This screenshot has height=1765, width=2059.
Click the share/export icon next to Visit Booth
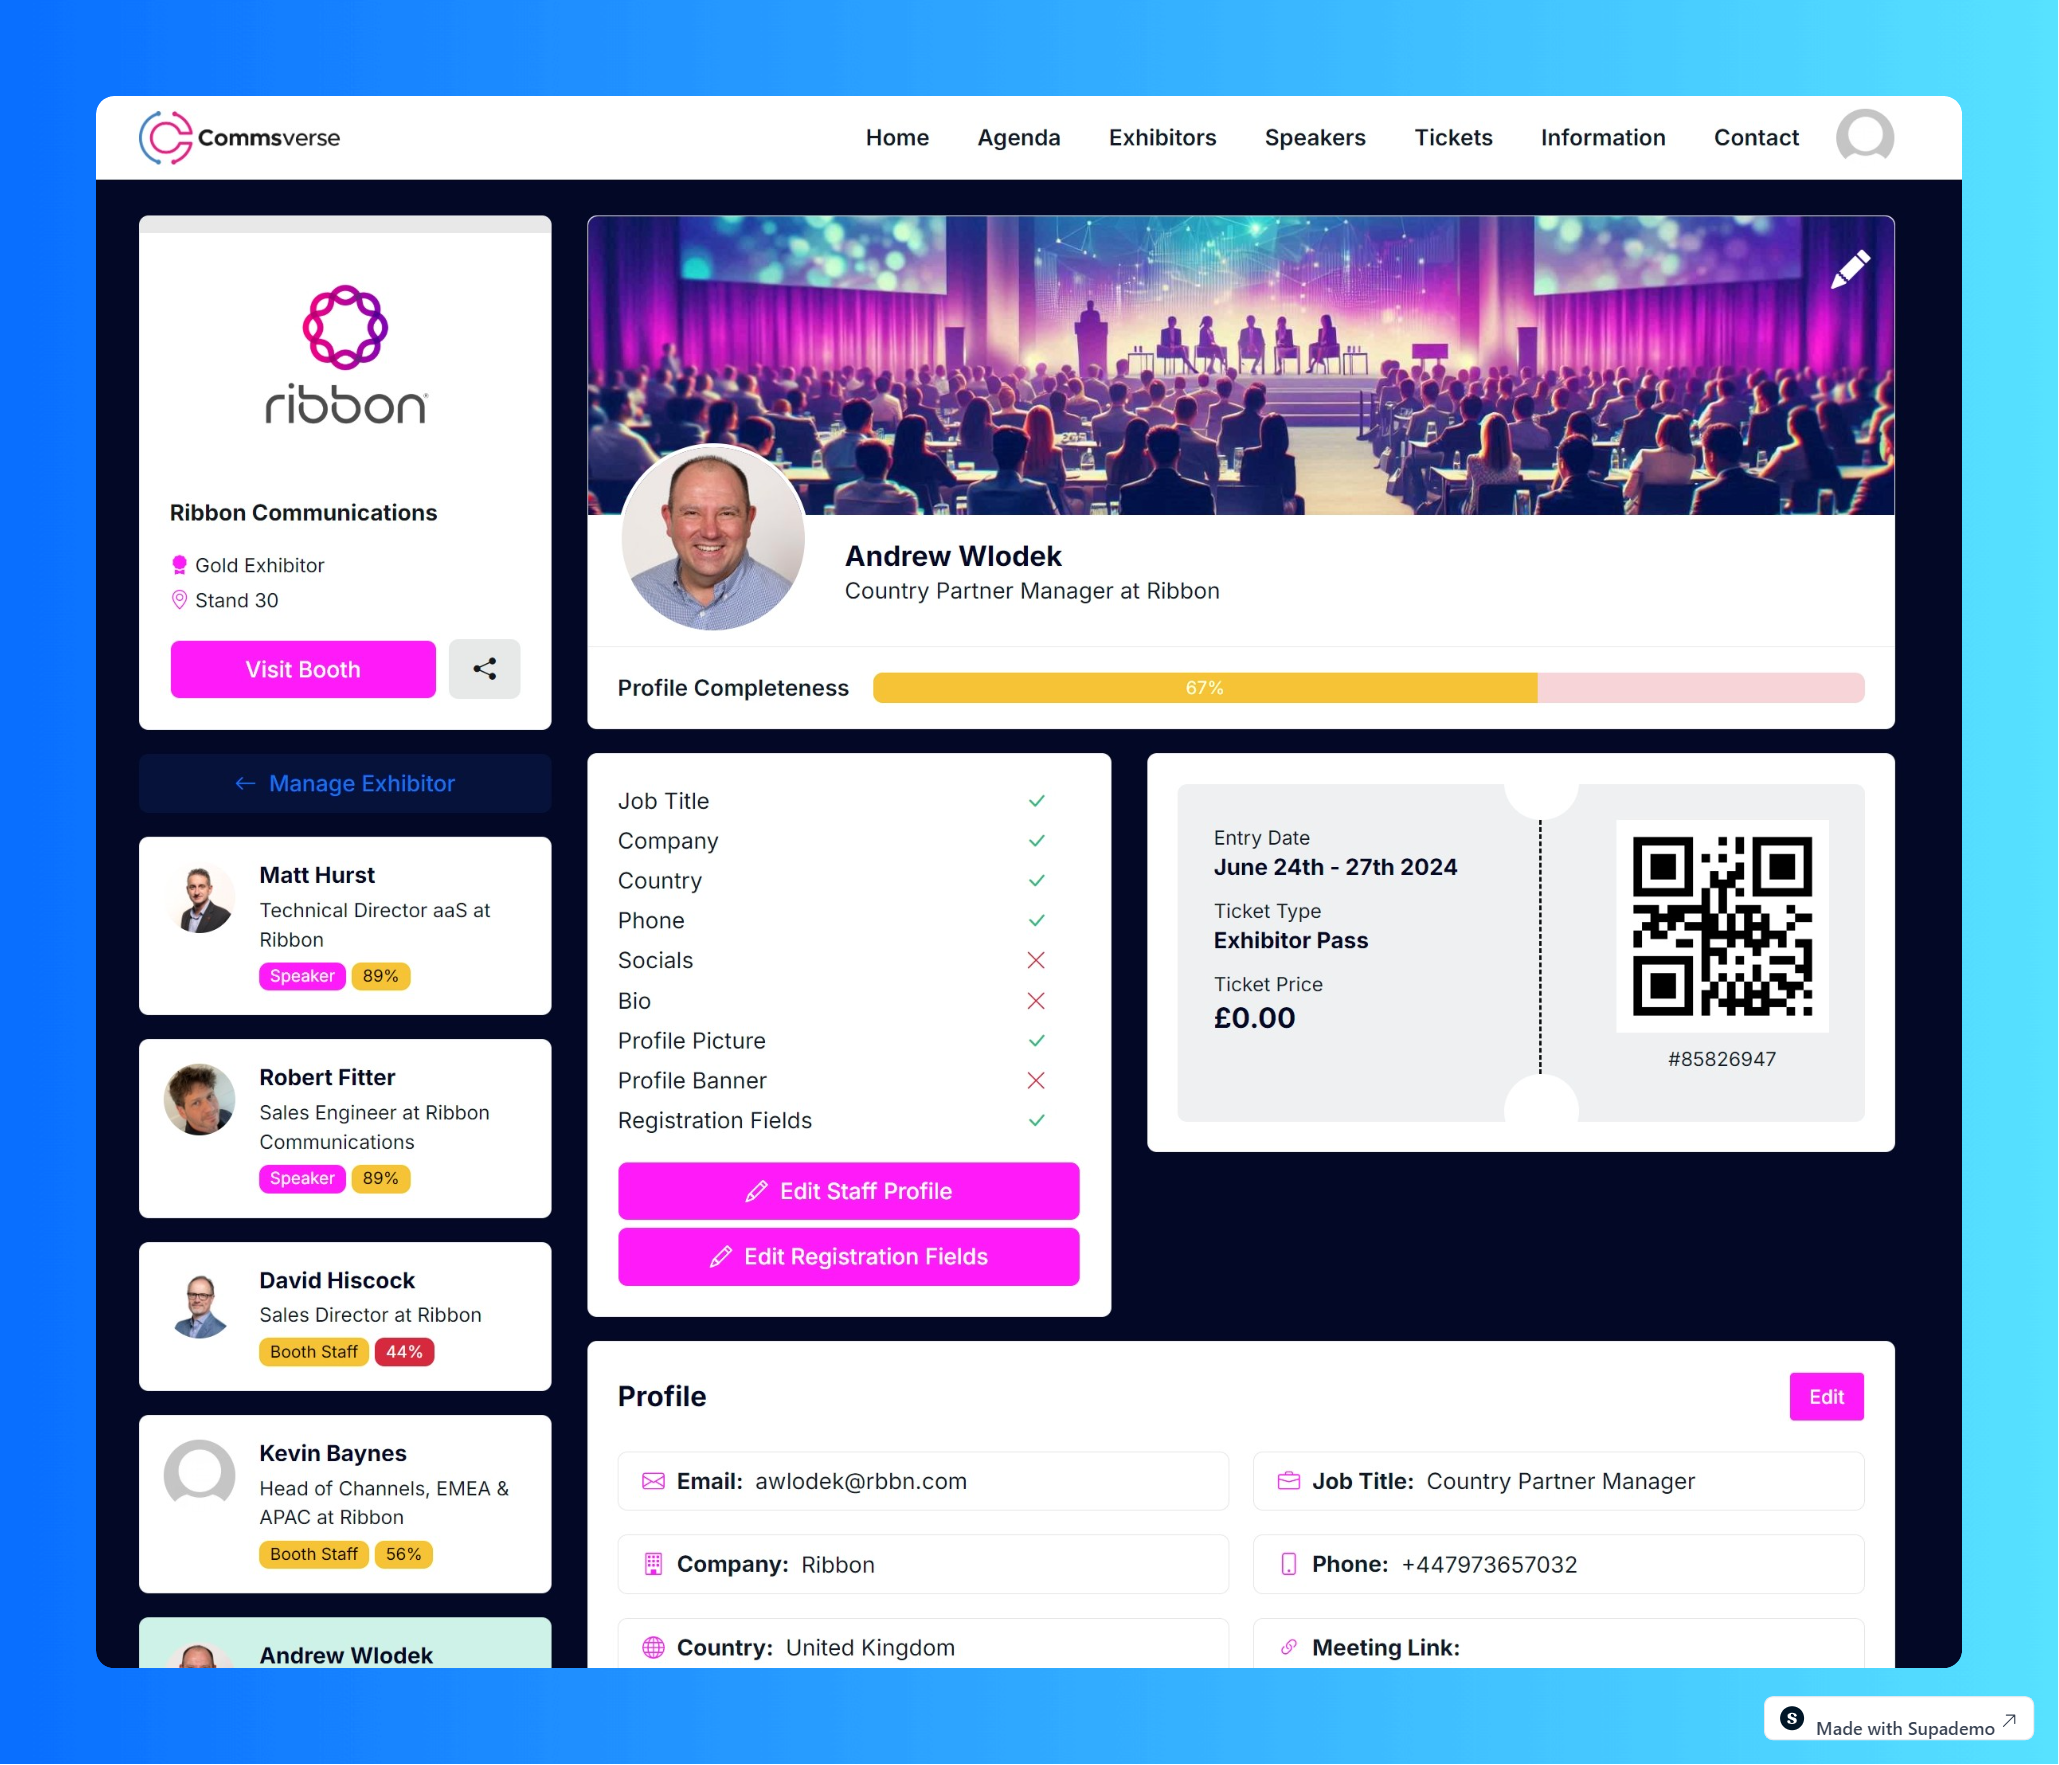tap(485, 669)
